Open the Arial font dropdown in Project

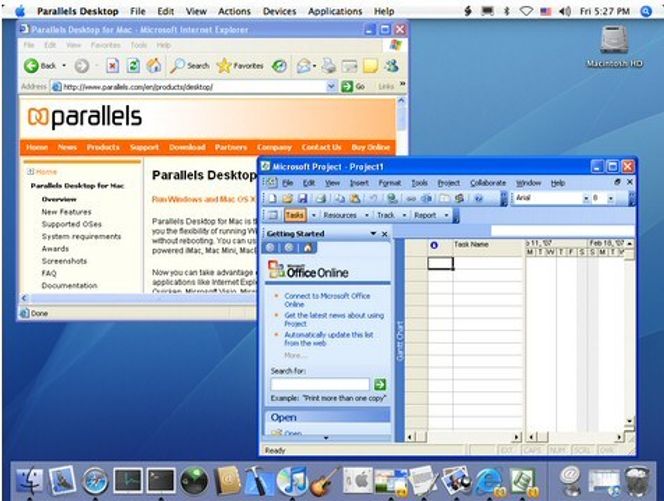[586, 198]
